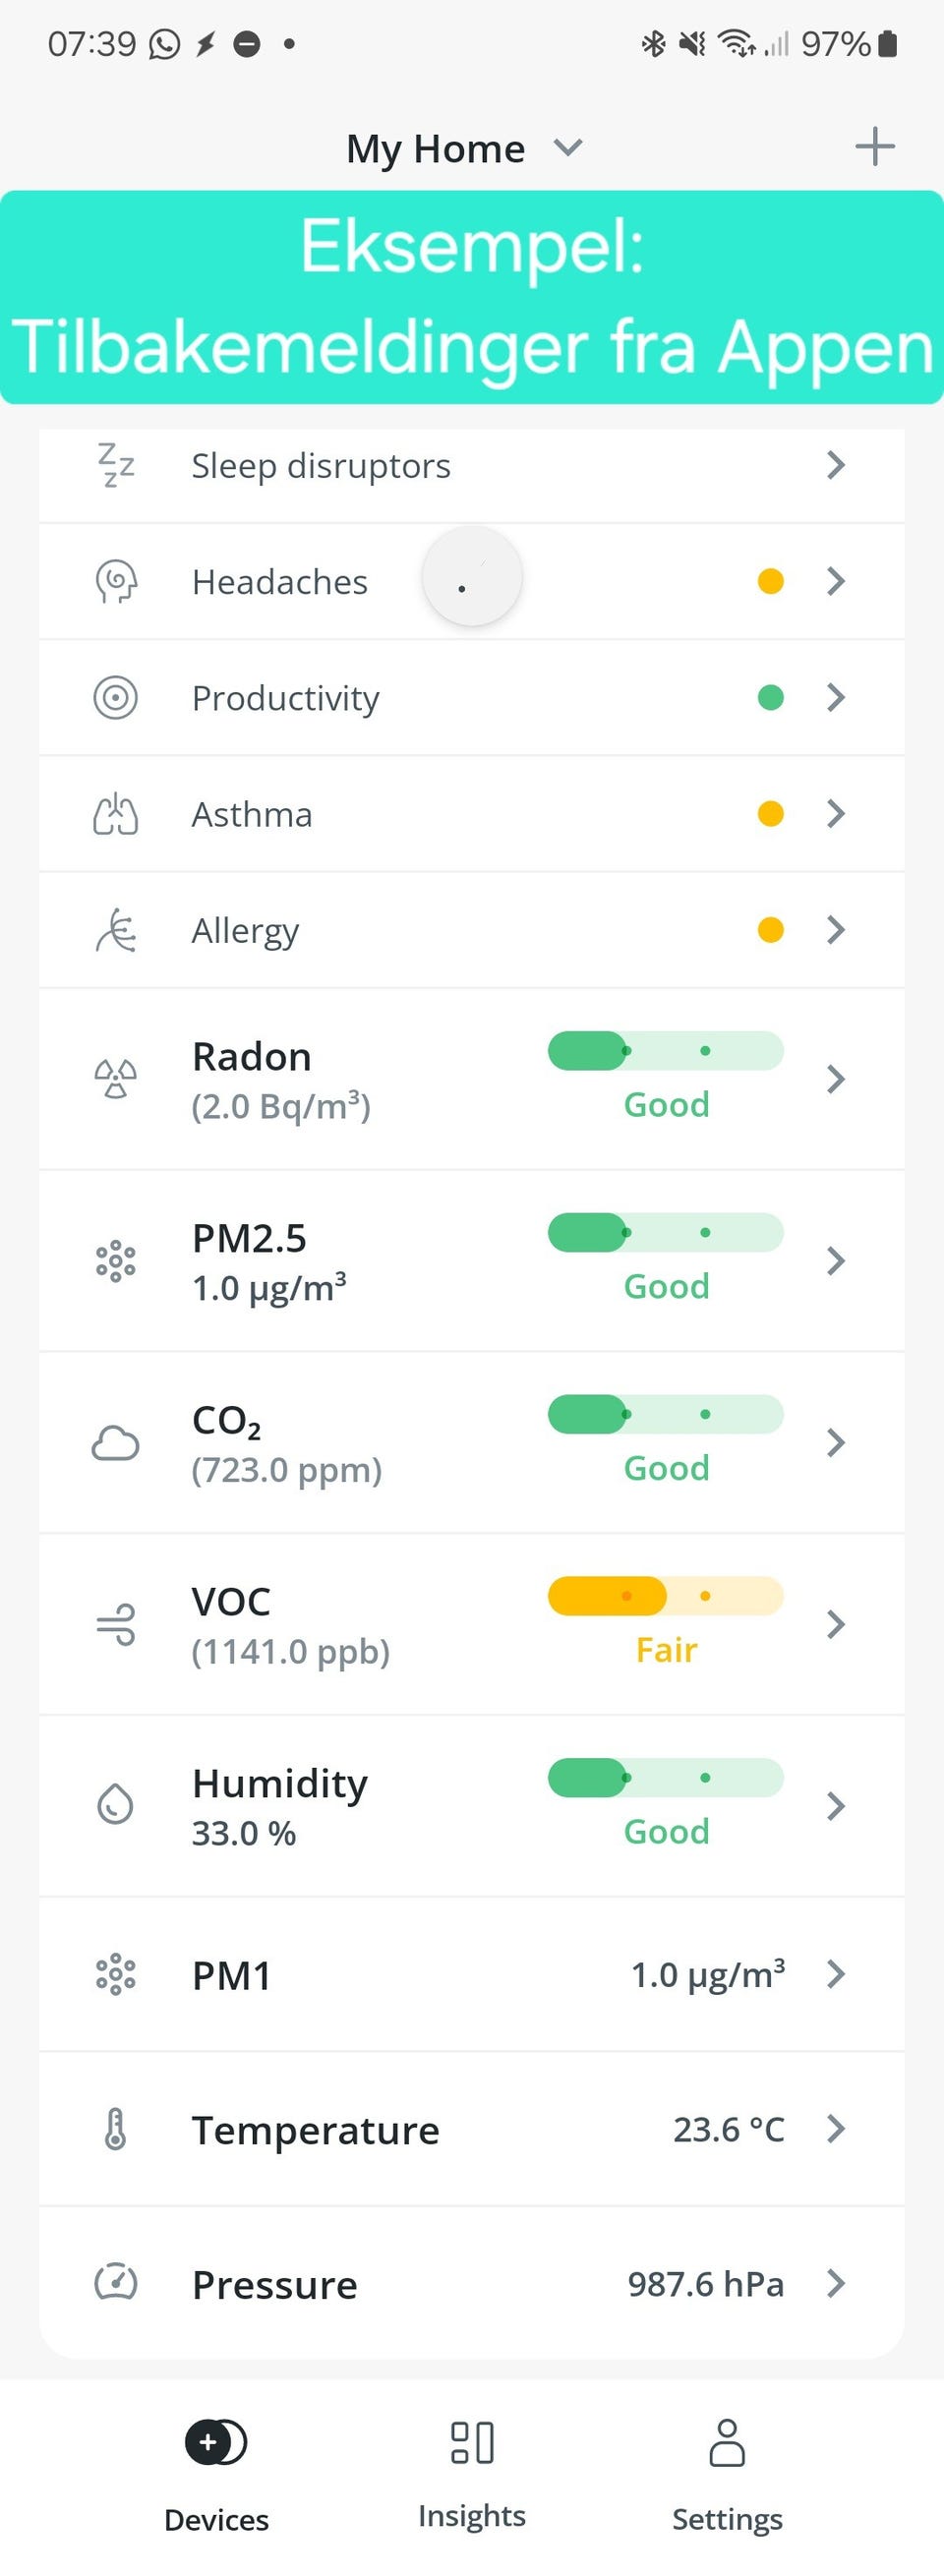944x2576 pixels.
Task: Tap the Headaches head icon
Action: pos(116,582)
